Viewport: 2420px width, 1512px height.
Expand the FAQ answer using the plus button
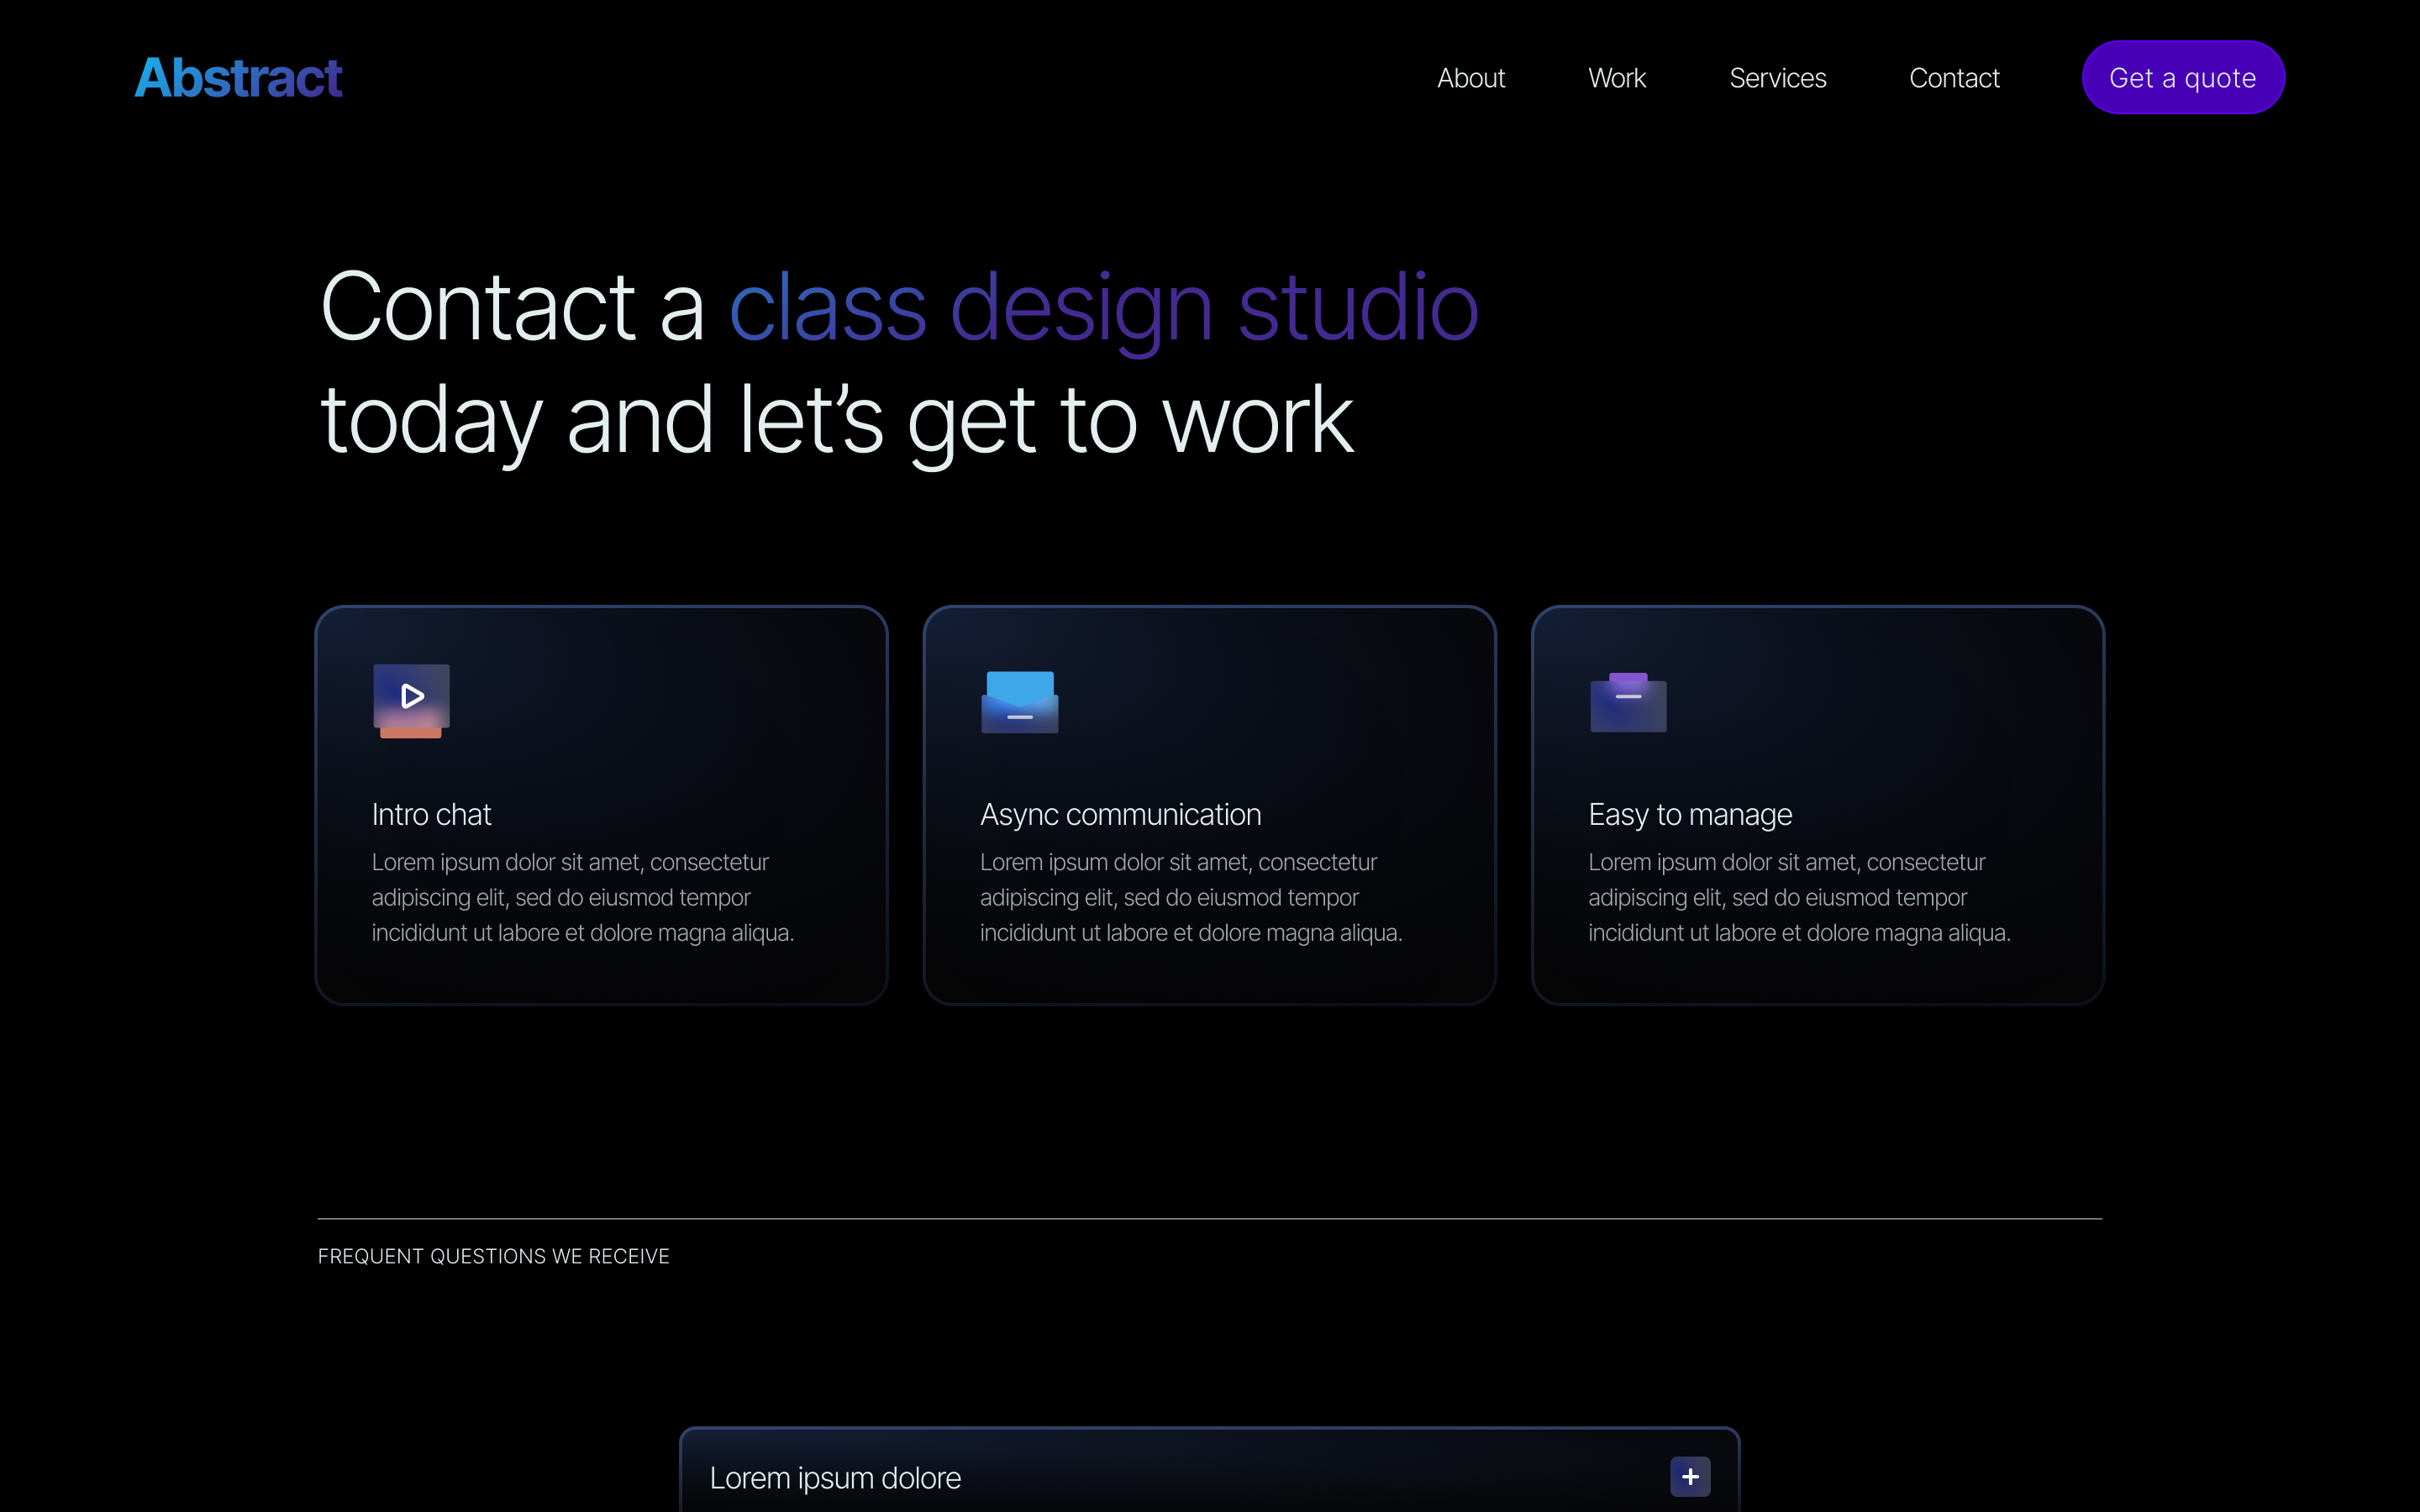[x=1690, y=1476]
